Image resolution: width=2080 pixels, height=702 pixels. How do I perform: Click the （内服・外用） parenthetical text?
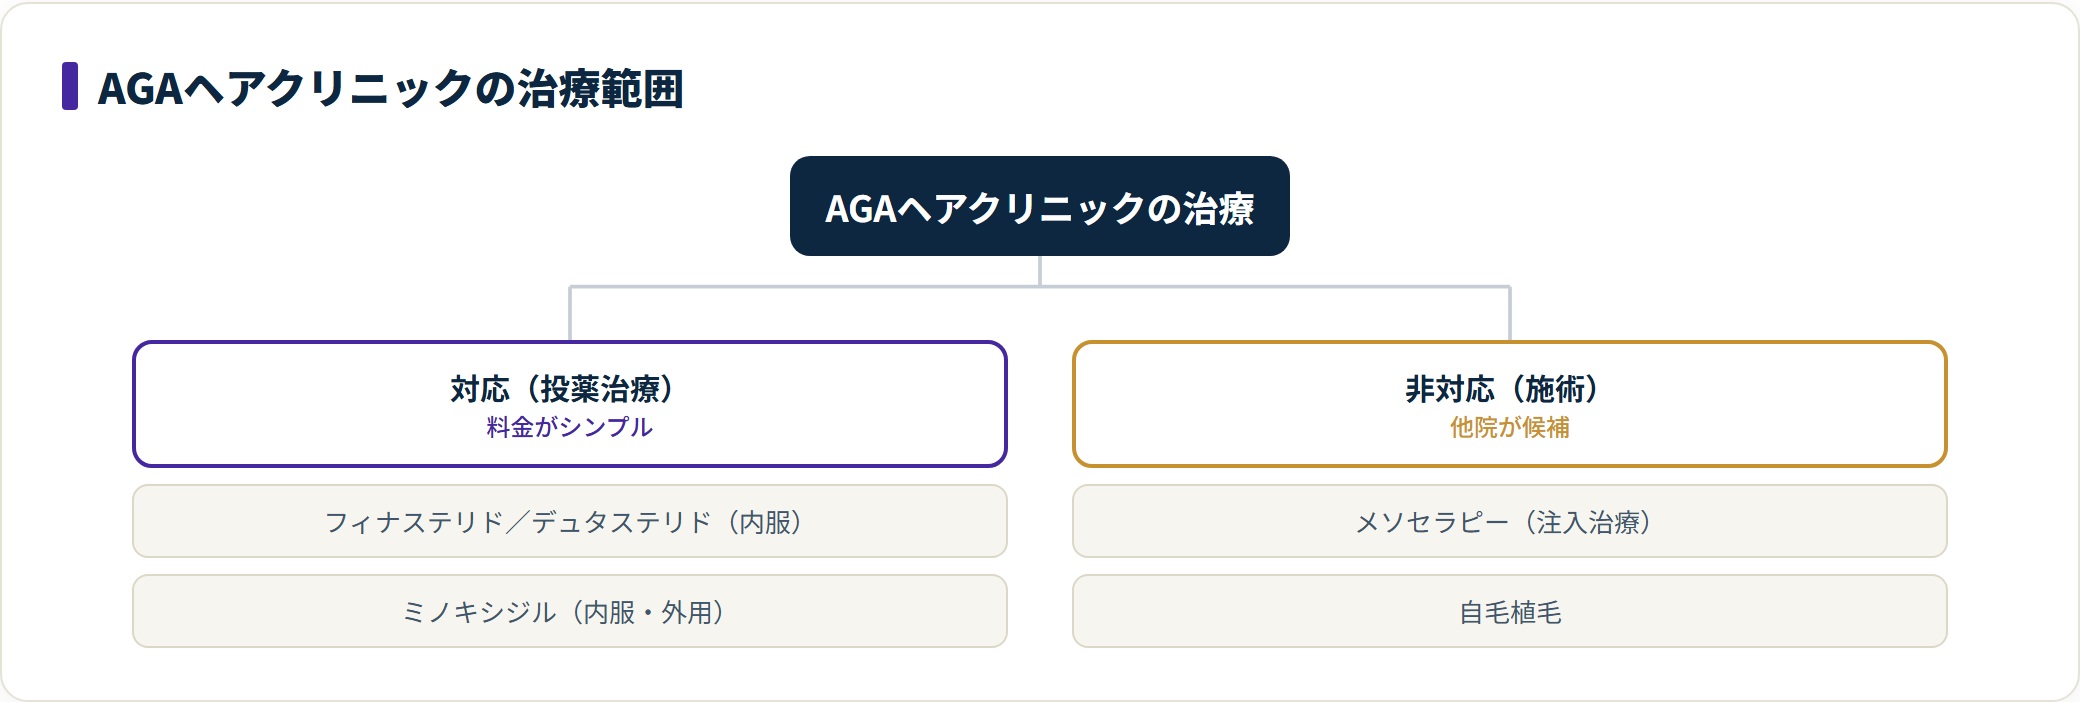647,612
